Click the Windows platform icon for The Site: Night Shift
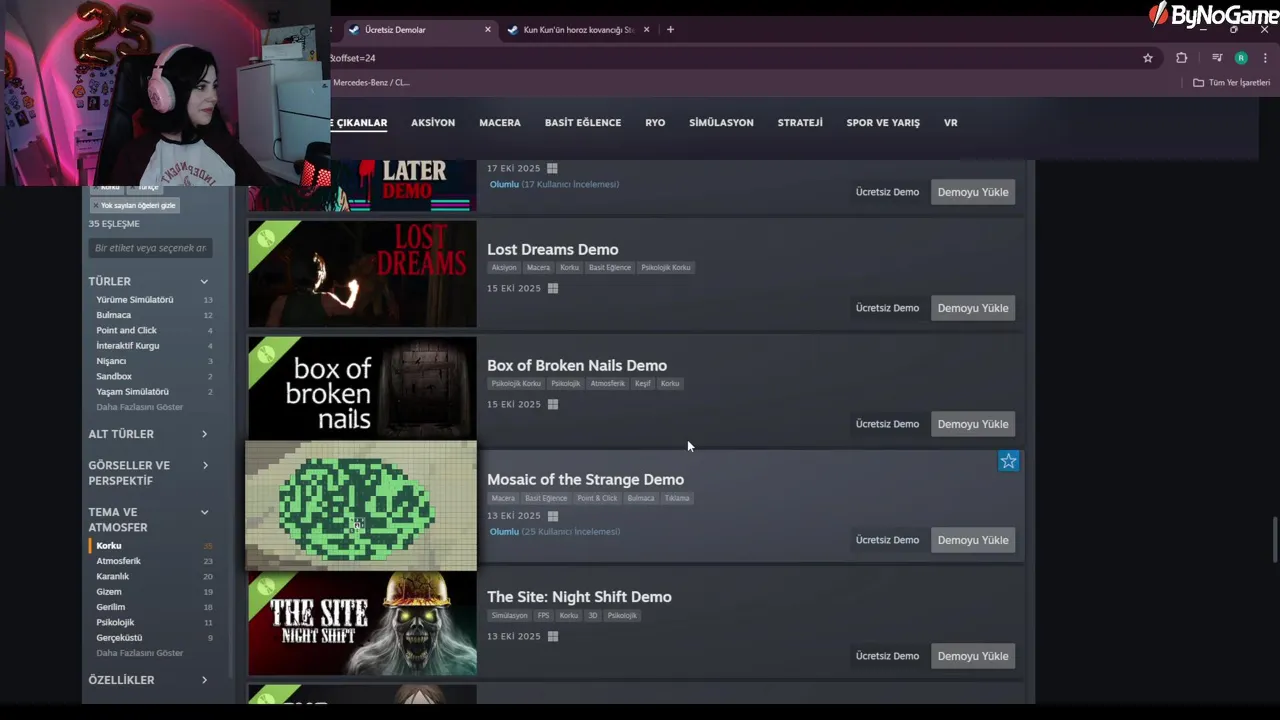This screenshot has width=1280, height=720. tap(552, 636)
